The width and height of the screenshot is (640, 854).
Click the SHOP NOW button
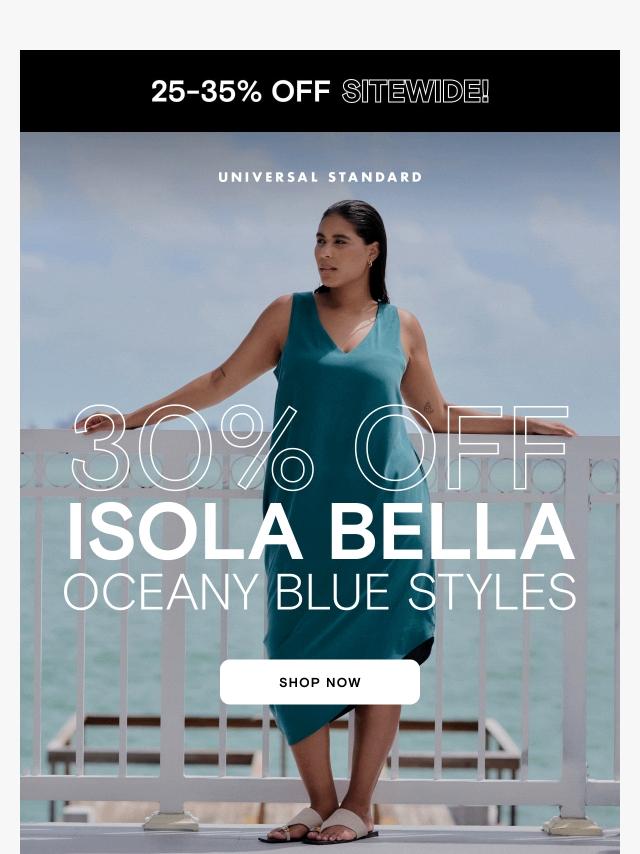(320, 682)
